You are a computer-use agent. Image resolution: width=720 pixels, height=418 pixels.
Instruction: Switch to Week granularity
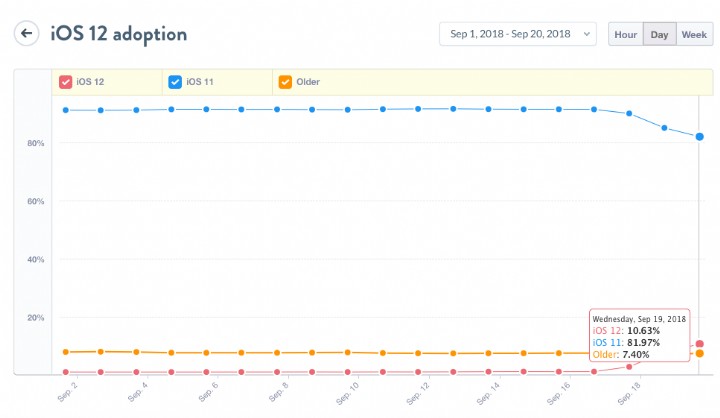click(x=694, y=34)
